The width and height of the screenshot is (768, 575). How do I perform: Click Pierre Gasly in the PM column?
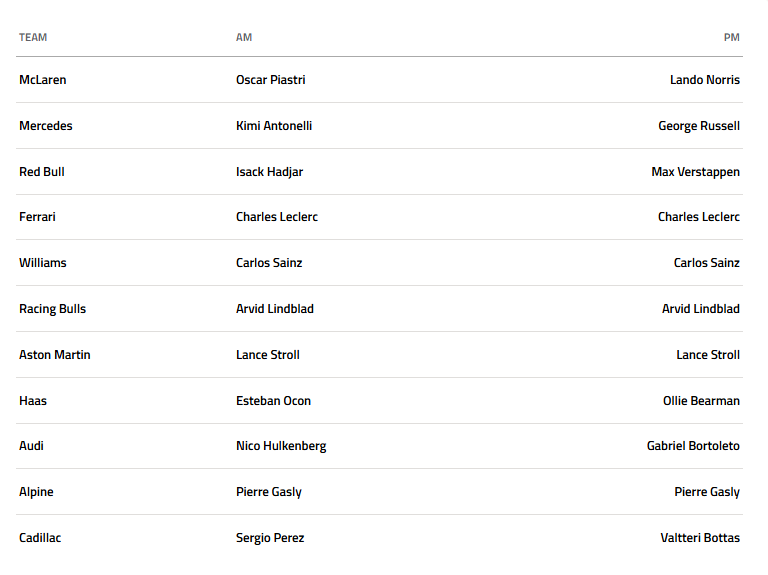coord(707,492)
